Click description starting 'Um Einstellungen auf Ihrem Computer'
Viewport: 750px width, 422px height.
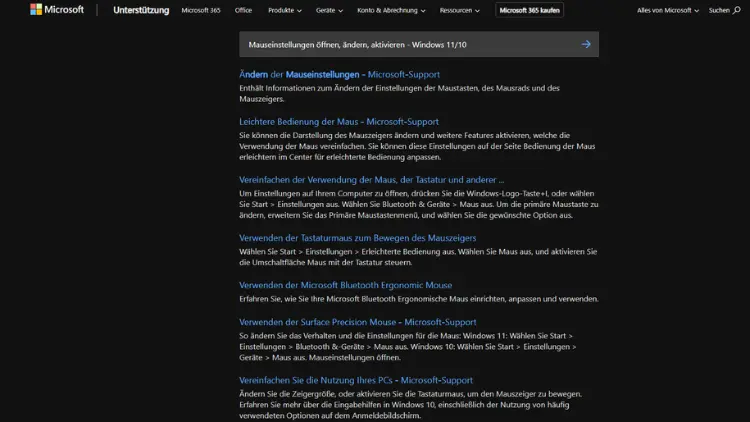tap(419, 204)
